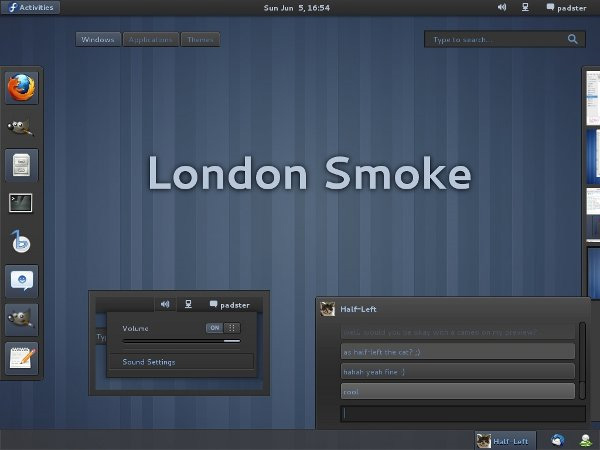
Task: Open the file manager cabinet icon
Action: 21,164
